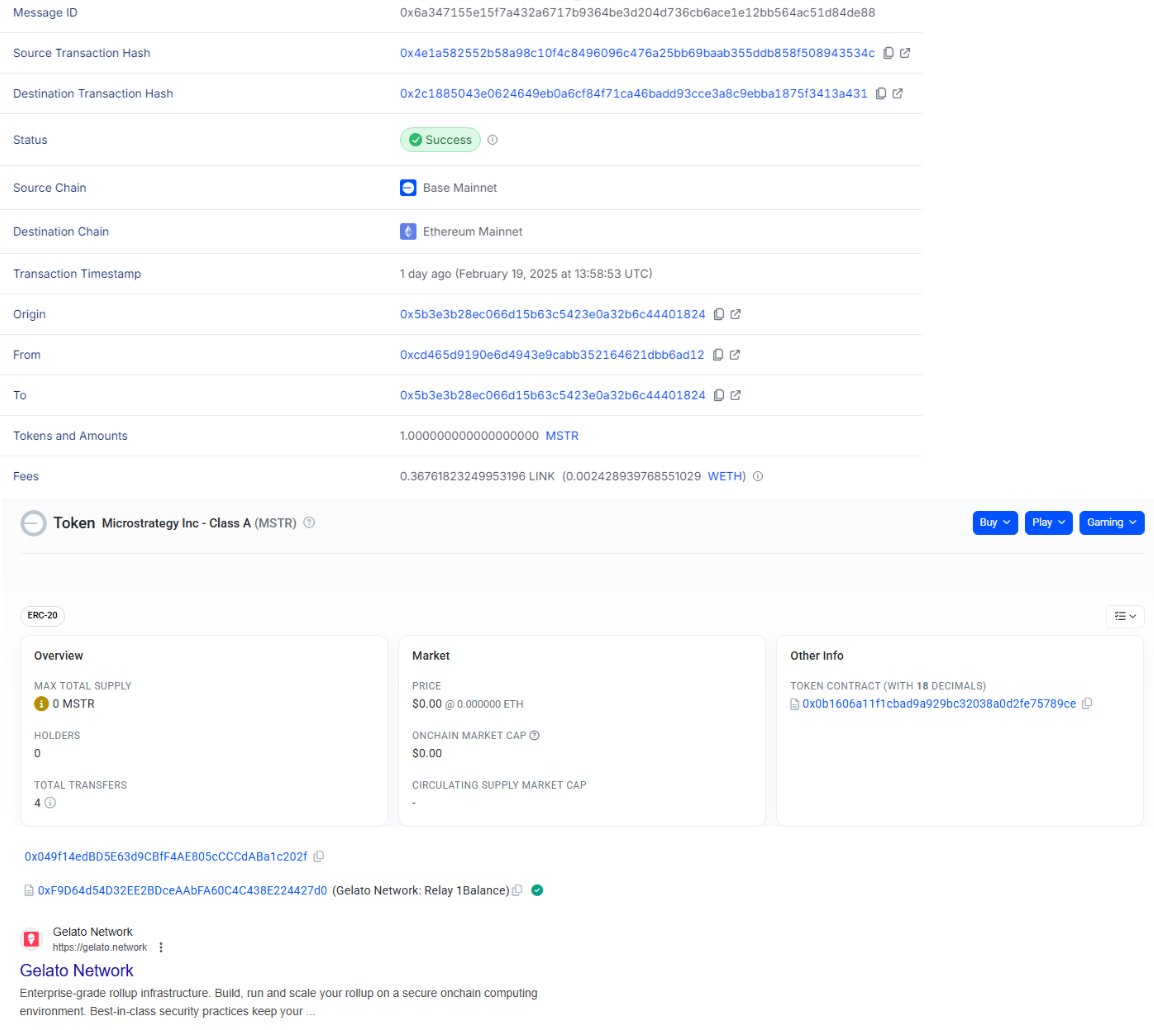1154x1030 pixels.
Task: Open the list view options dropdown
Action: 1125,616
